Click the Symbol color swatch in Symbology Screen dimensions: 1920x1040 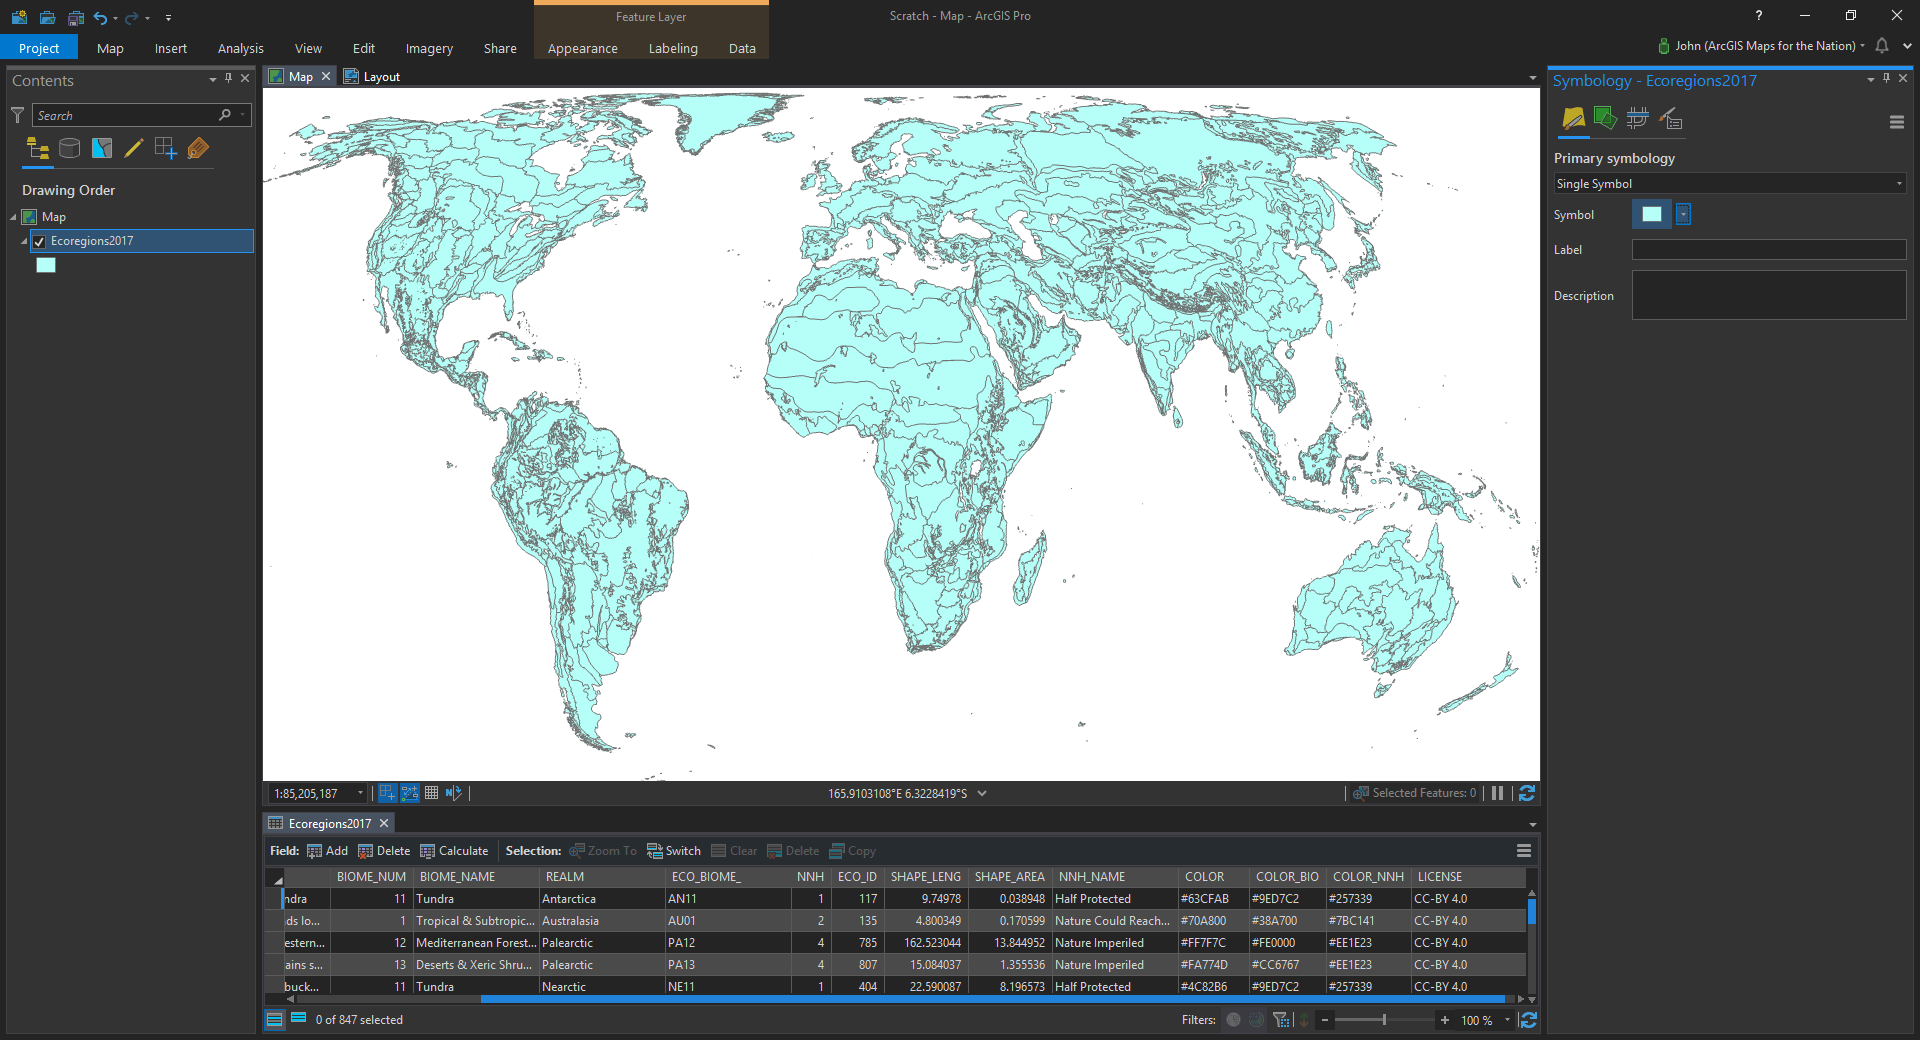pos(1651,214)
